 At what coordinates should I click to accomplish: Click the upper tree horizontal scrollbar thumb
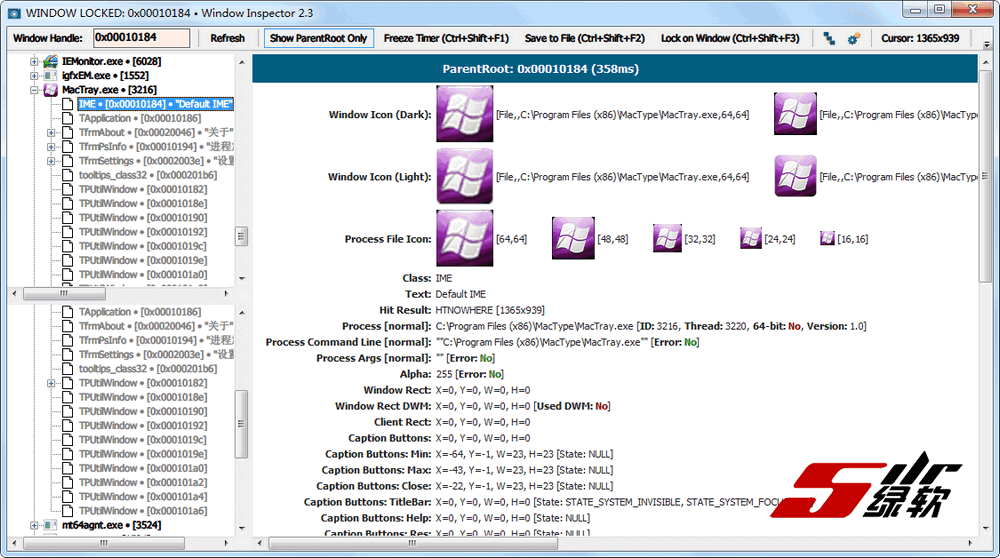(x=64, y=293)
